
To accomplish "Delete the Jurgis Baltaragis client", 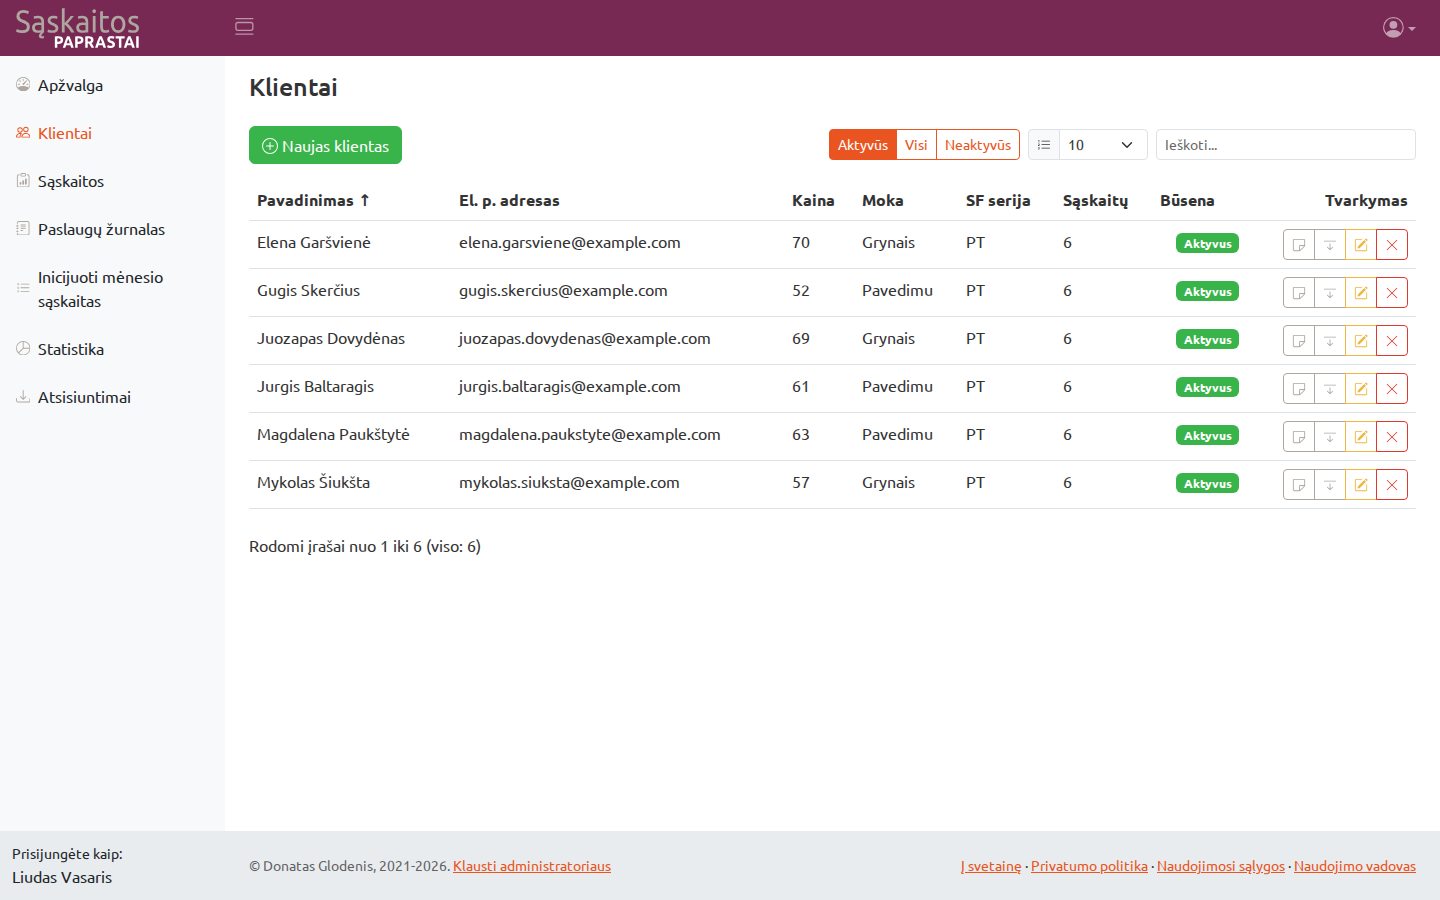I will pos(1392,389).
